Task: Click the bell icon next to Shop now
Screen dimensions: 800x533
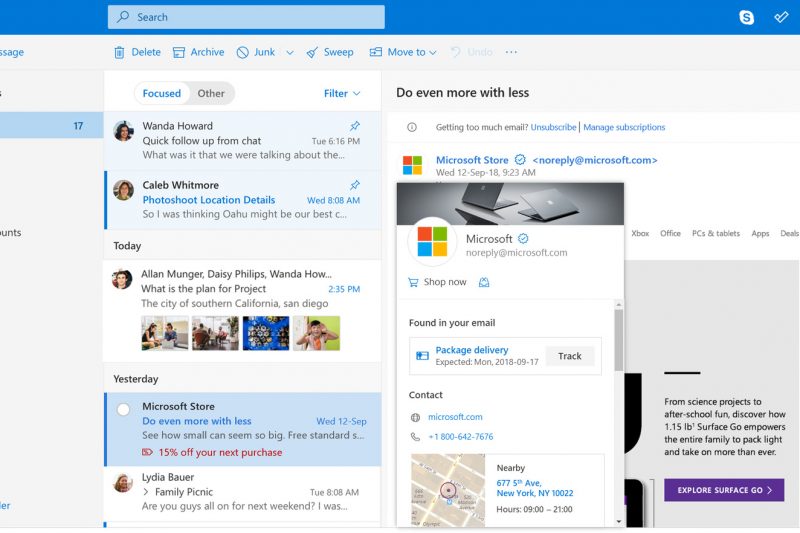Action: [484, 282]
